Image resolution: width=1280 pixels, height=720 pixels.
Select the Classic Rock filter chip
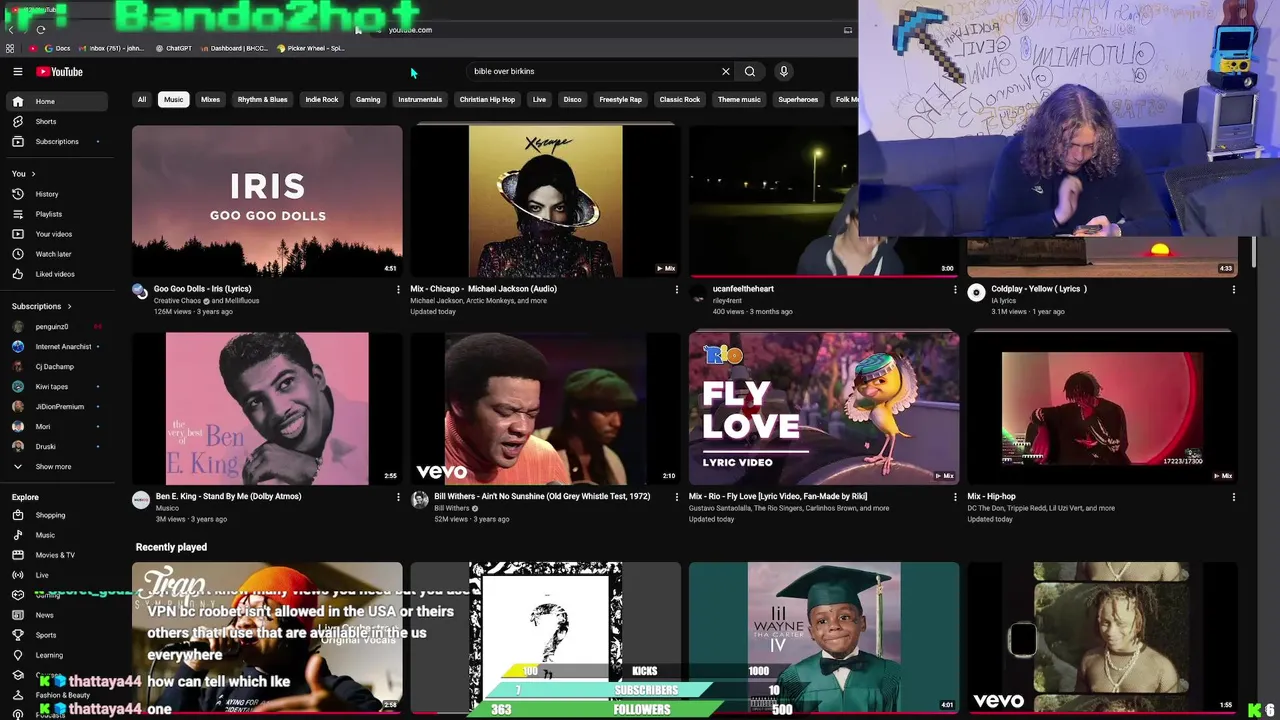[679, 99]
